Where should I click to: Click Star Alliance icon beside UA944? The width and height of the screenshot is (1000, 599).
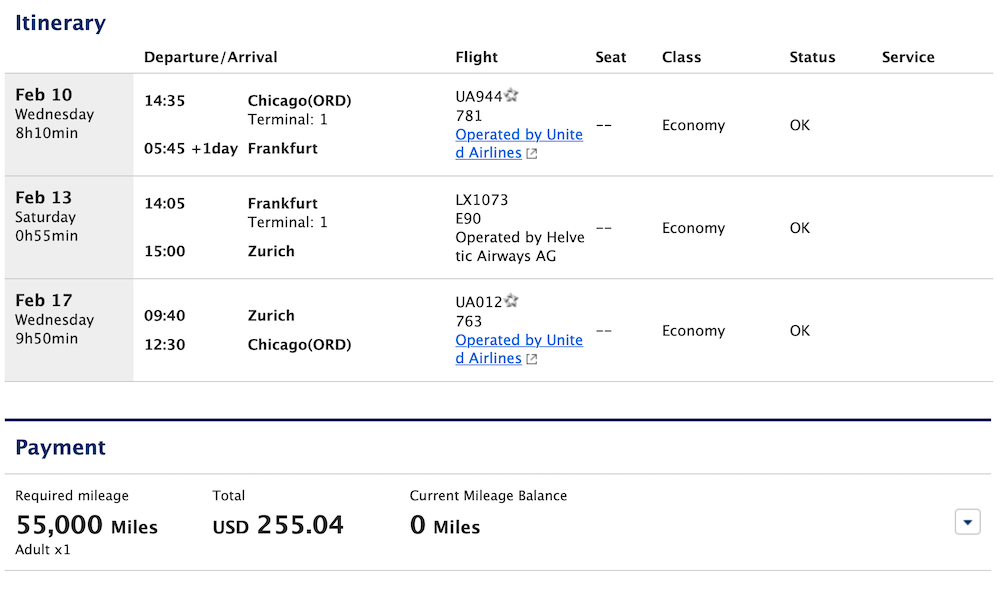[512, 97]
